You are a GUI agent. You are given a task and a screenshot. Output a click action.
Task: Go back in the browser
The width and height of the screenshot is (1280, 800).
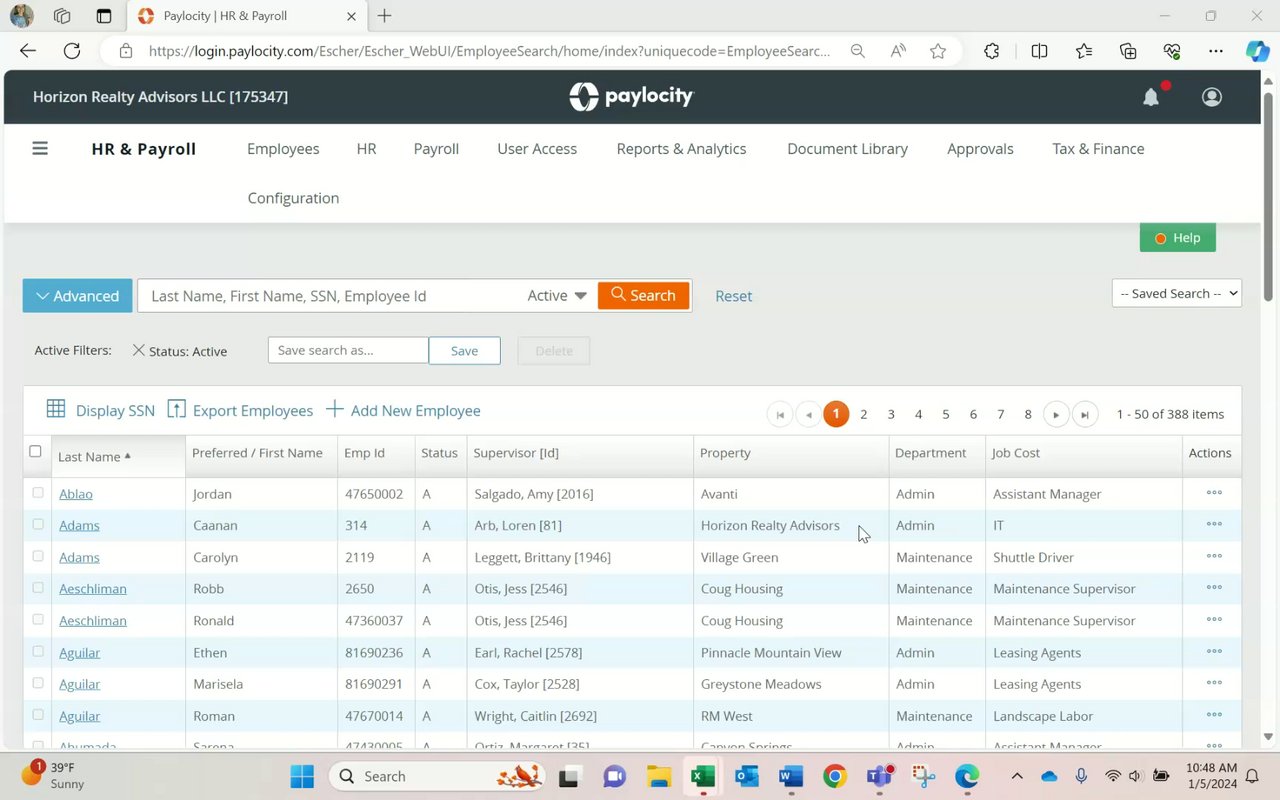point(28,51)
